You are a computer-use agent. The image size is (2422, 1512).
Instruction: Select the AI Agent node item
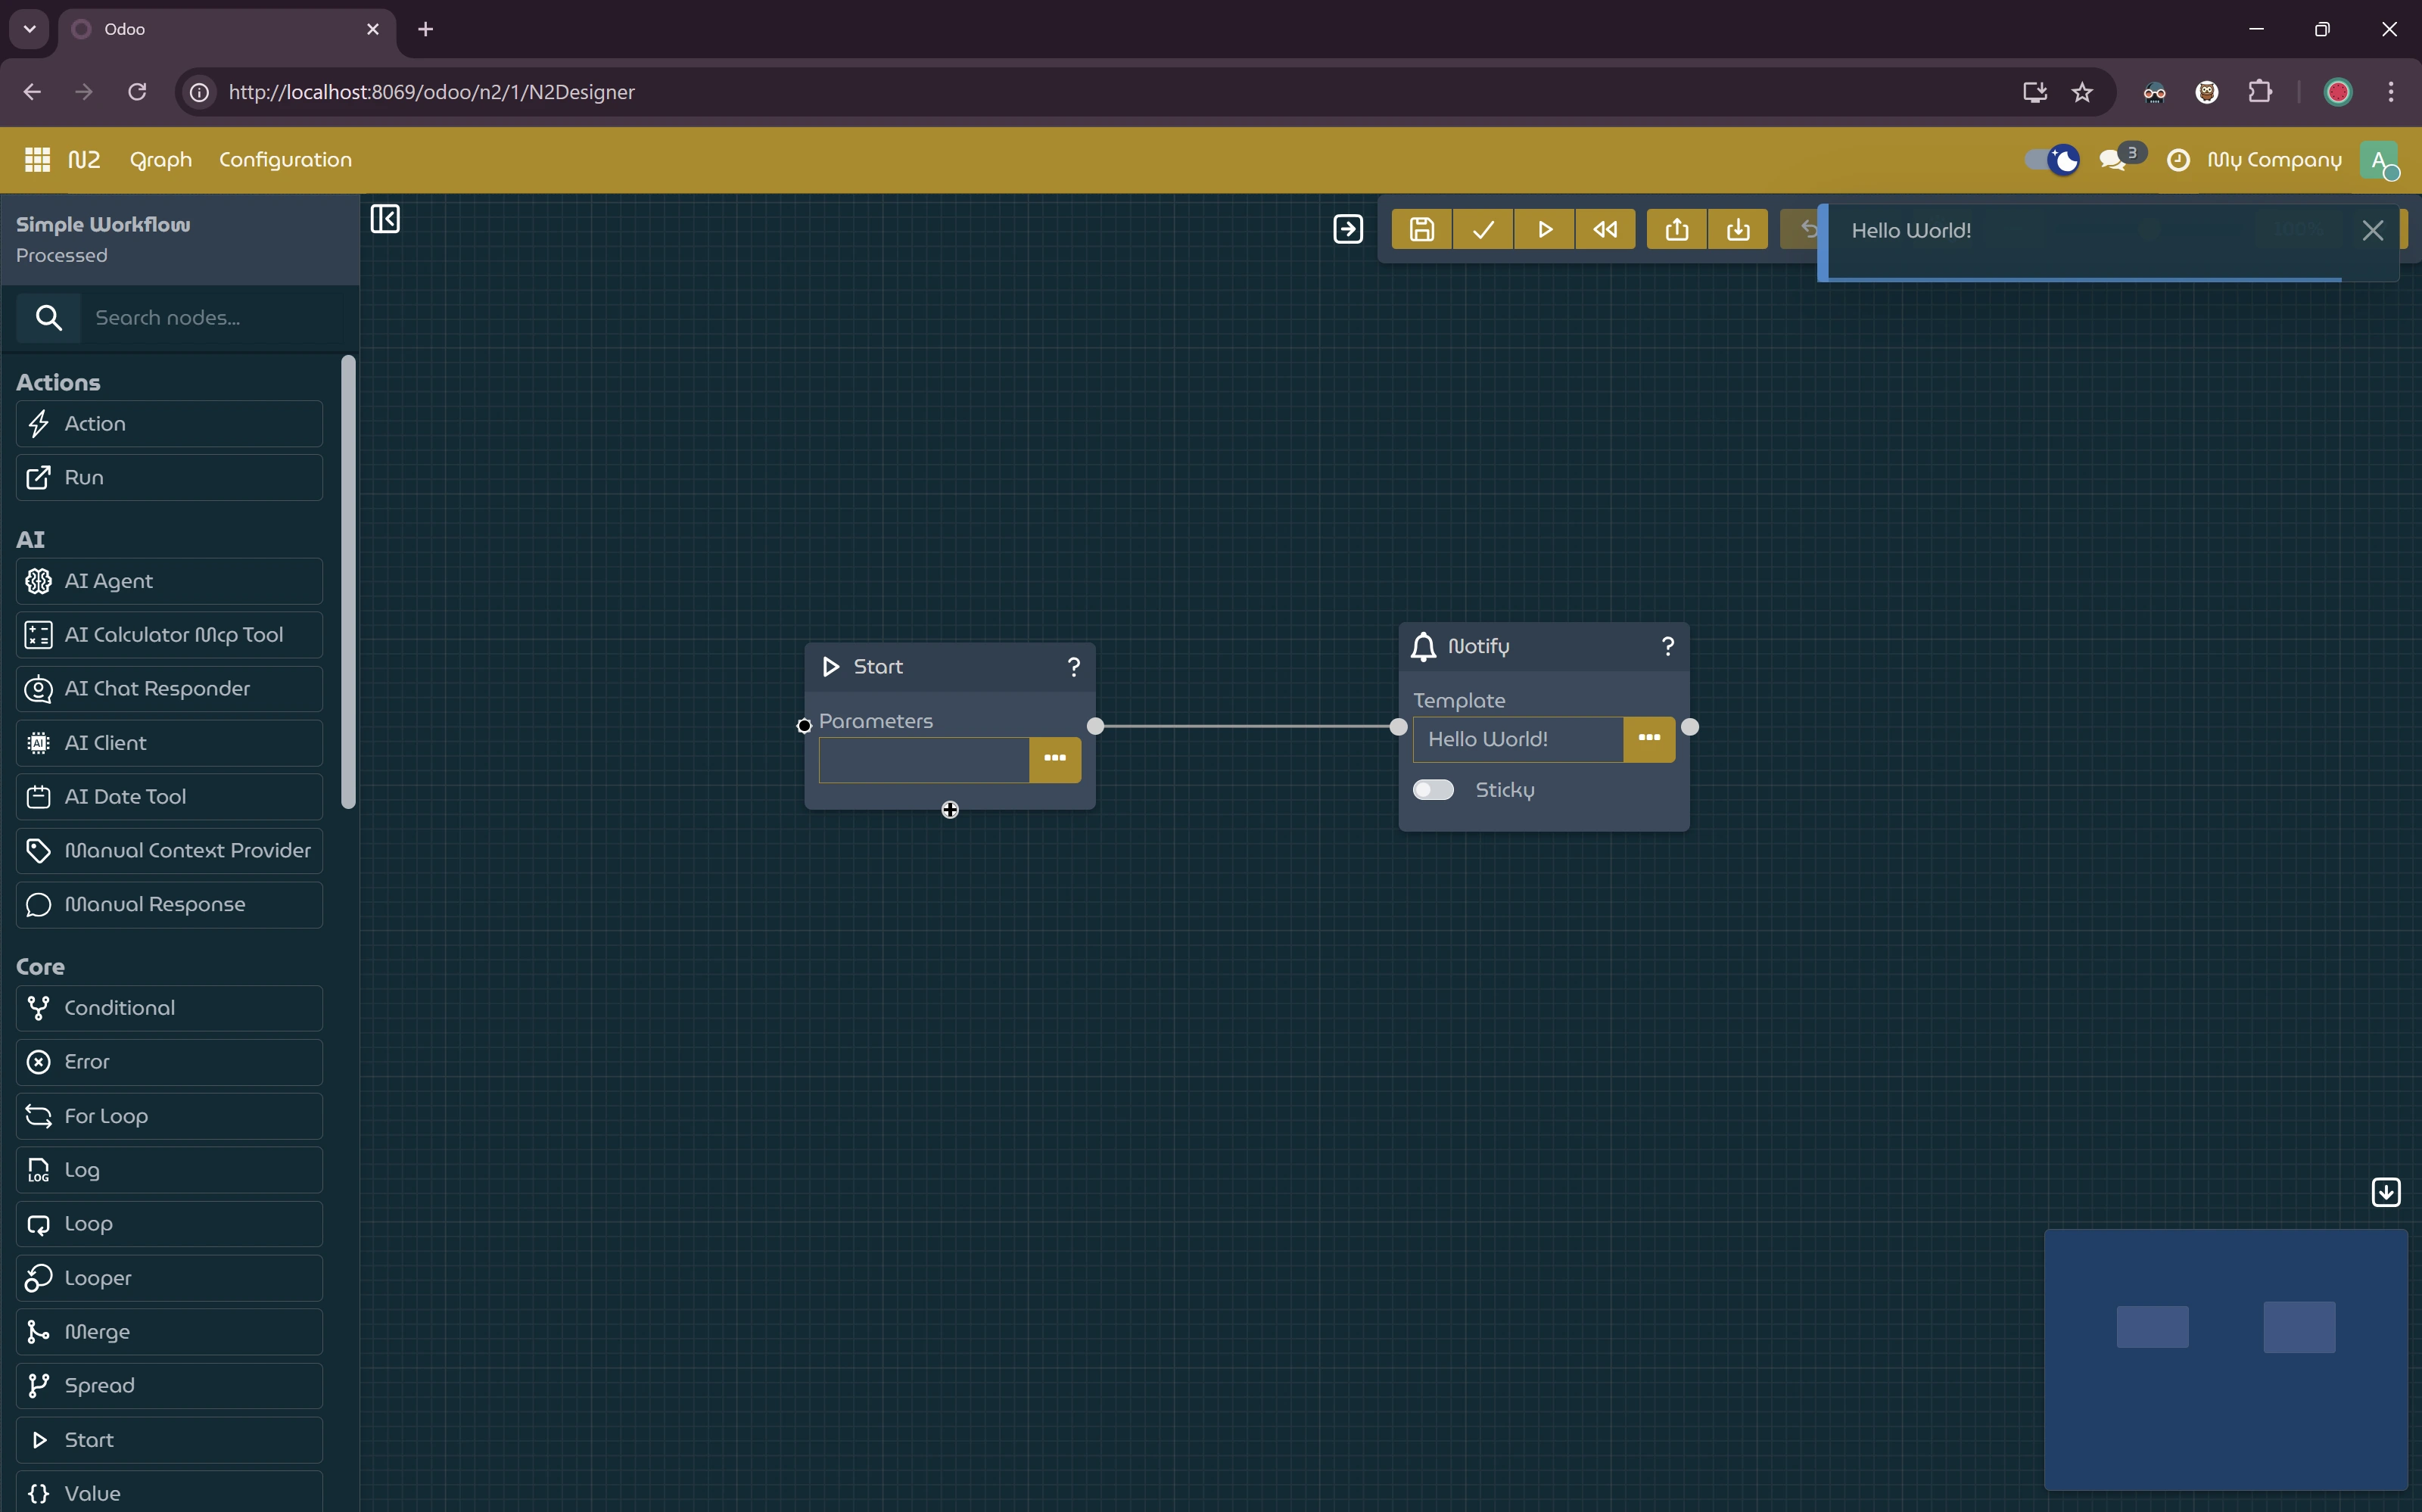169,581
